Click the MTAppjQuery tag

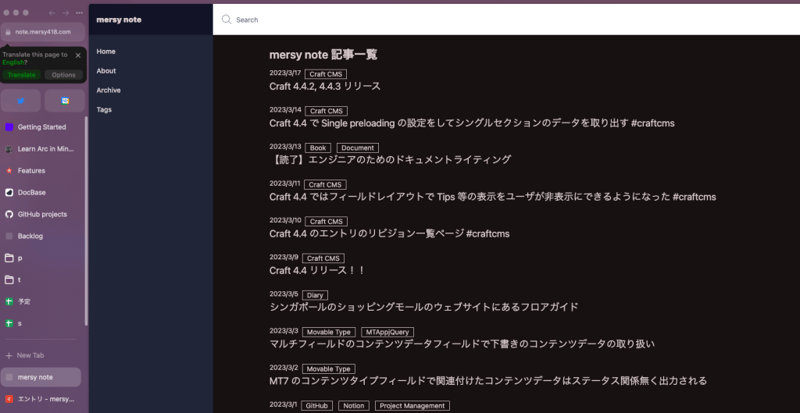tap(388, 332)
